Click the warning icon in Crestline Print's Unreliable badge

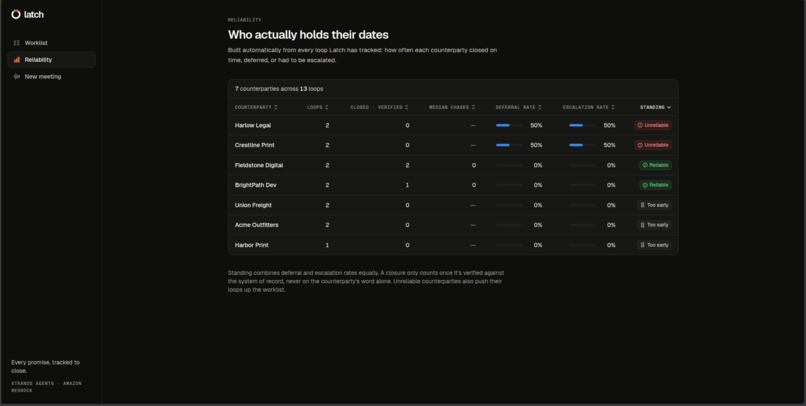click(640, 145)
